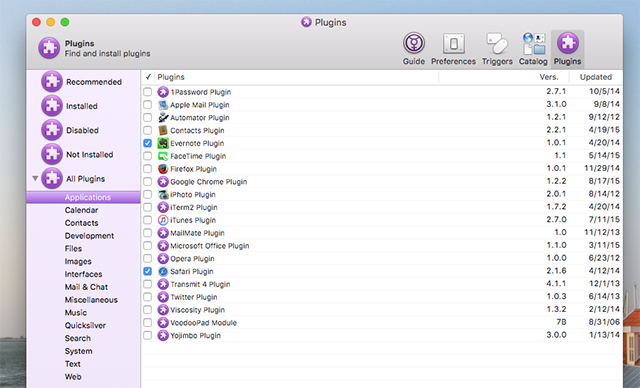Select the Miscellaneous category
The width and height of the screenshot is (640, 388).
point(91,300)
